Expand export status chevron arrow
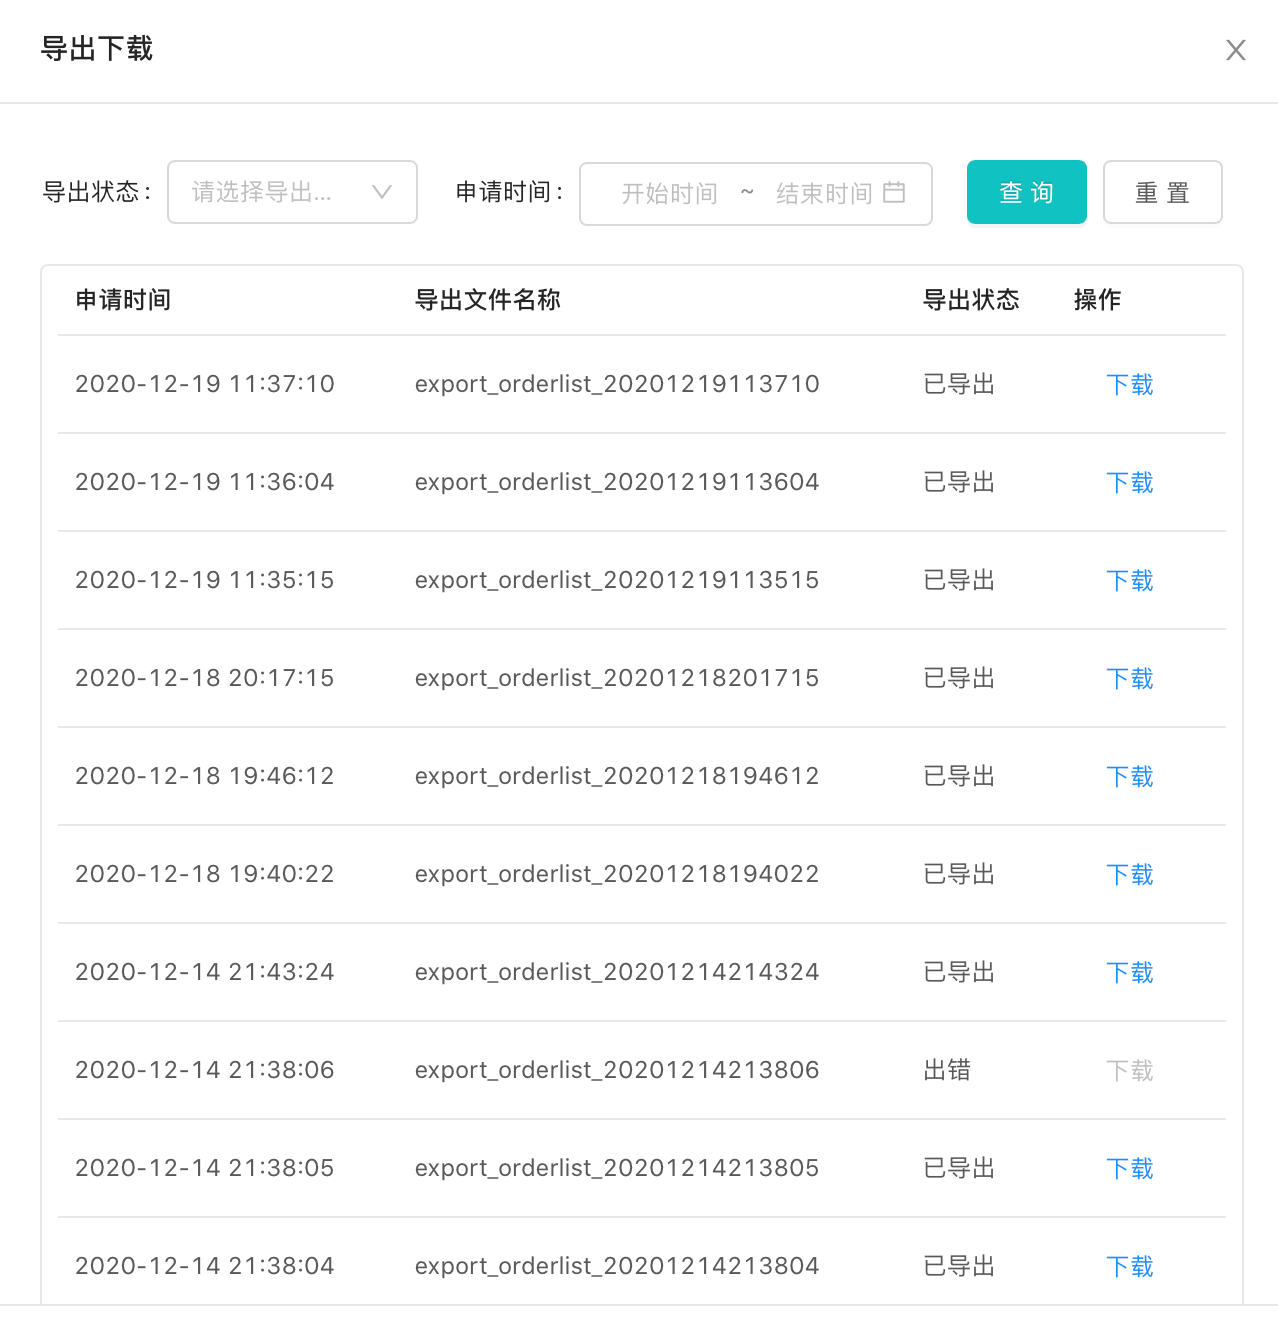This screenshot has width=1278, height=1328. (381, 192)
